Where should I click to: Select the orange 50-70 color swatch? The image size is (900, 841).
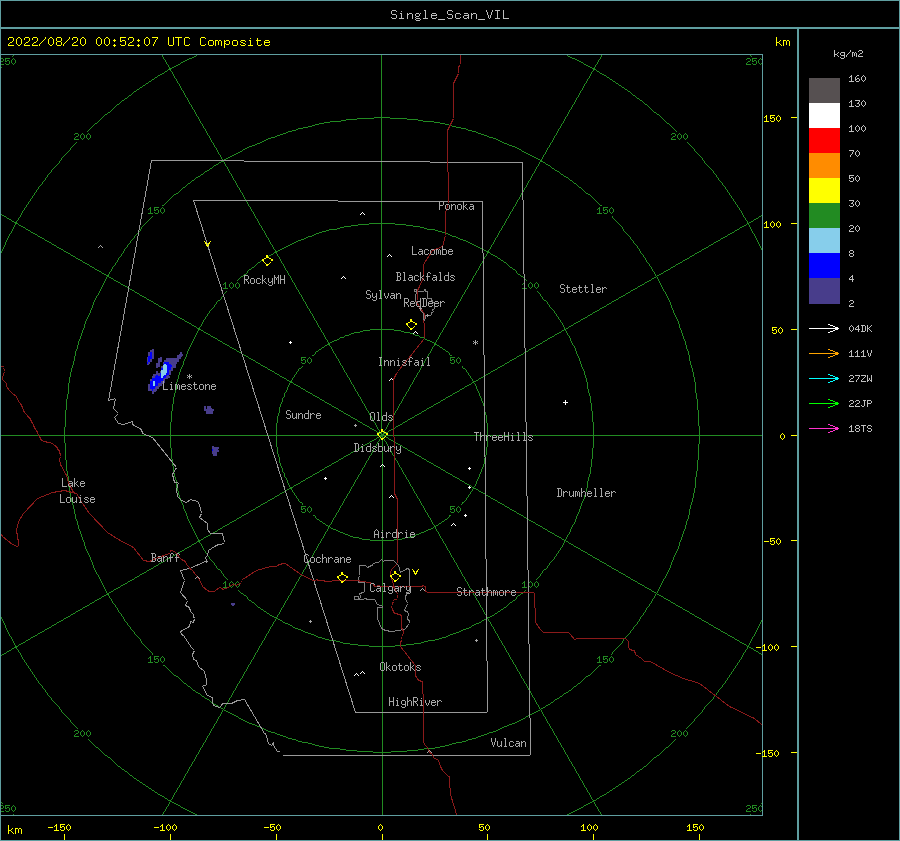tap(824, 165)
